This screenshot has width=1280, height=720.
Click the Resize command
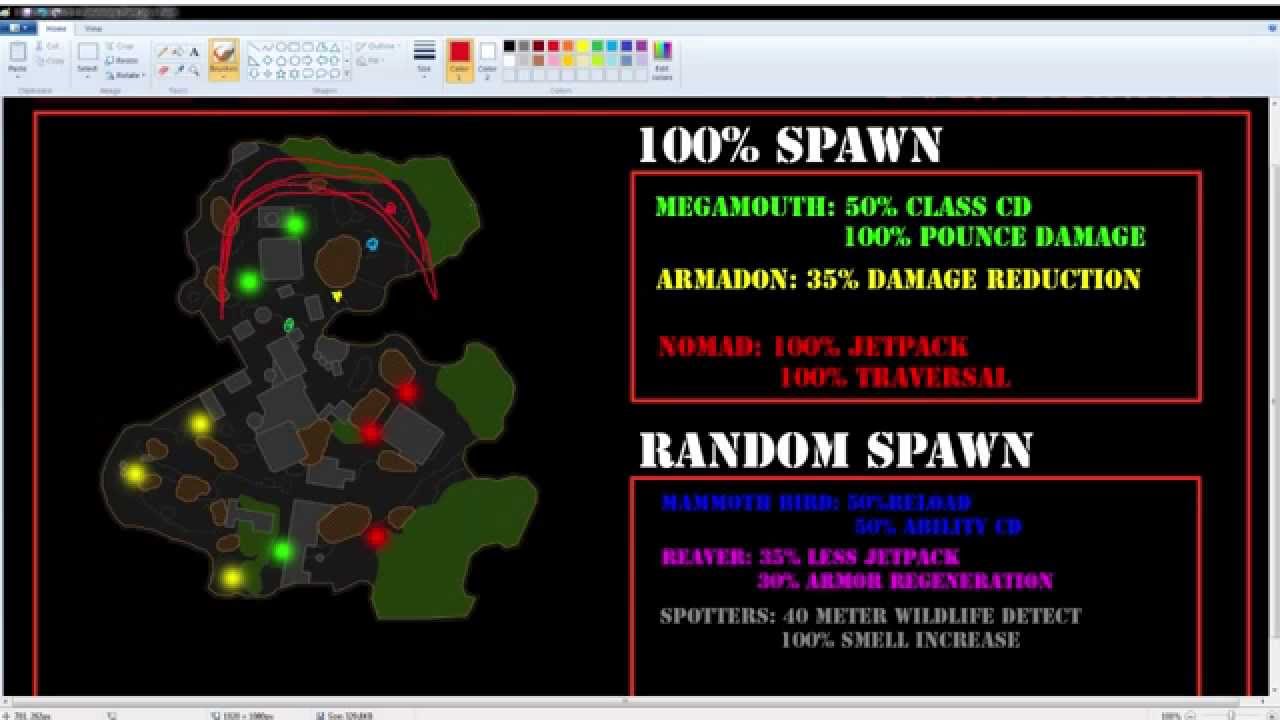click(x=122, y=61)
